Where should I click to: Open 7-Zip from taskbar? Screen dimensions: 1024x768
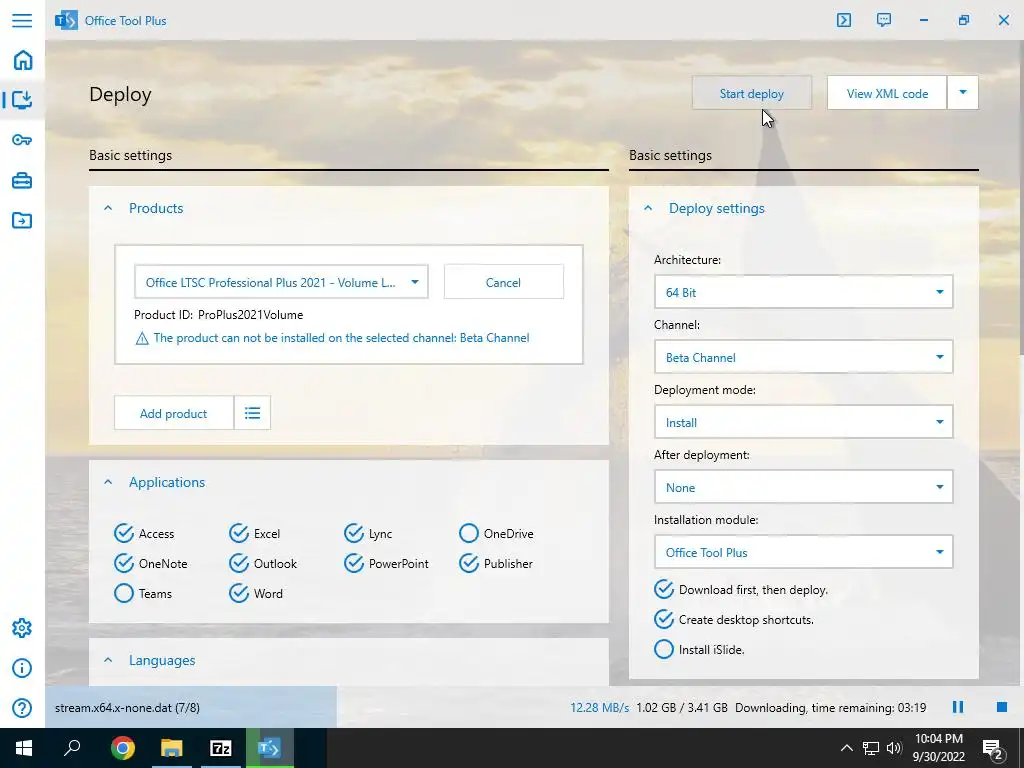[221, 748]
